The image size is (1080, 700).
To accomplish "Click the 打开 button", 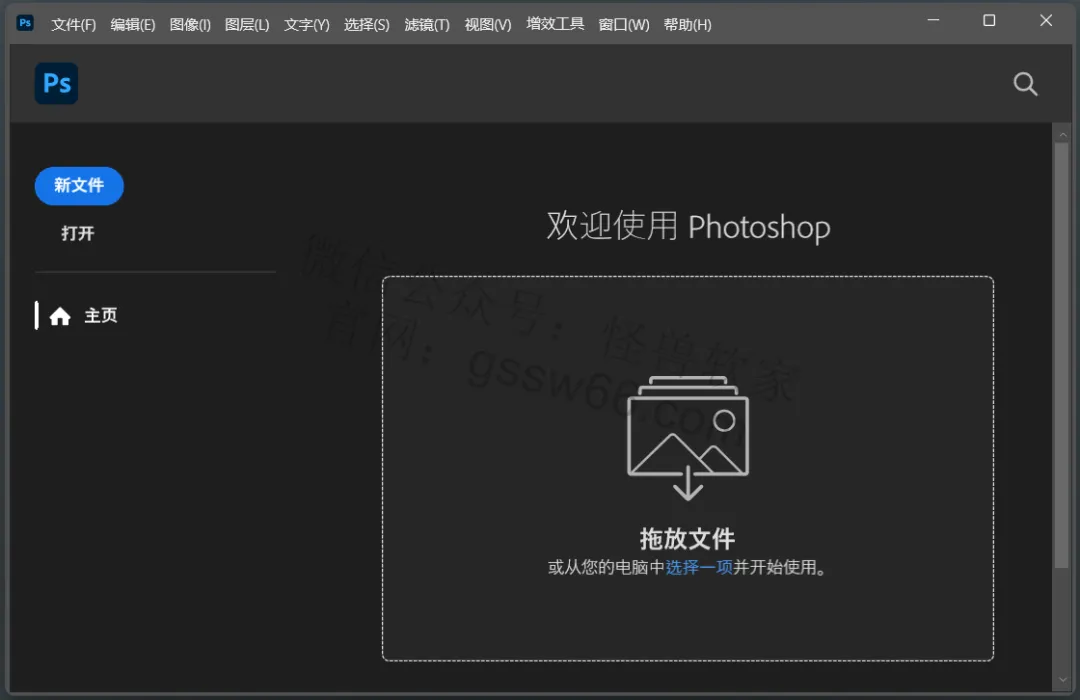I will [77, 234].
